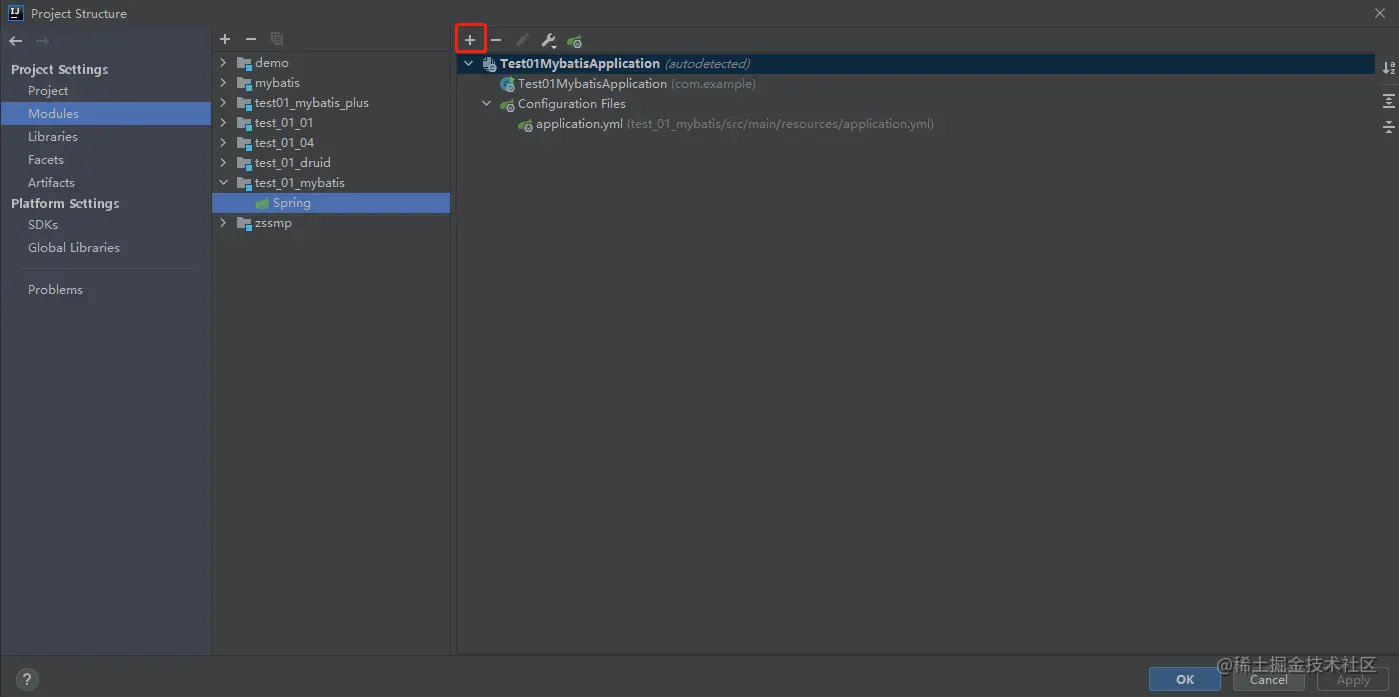Viewport: 1399px width, 697px height.
Task: Open the Libraries settings page
Action: pos(53,137)
